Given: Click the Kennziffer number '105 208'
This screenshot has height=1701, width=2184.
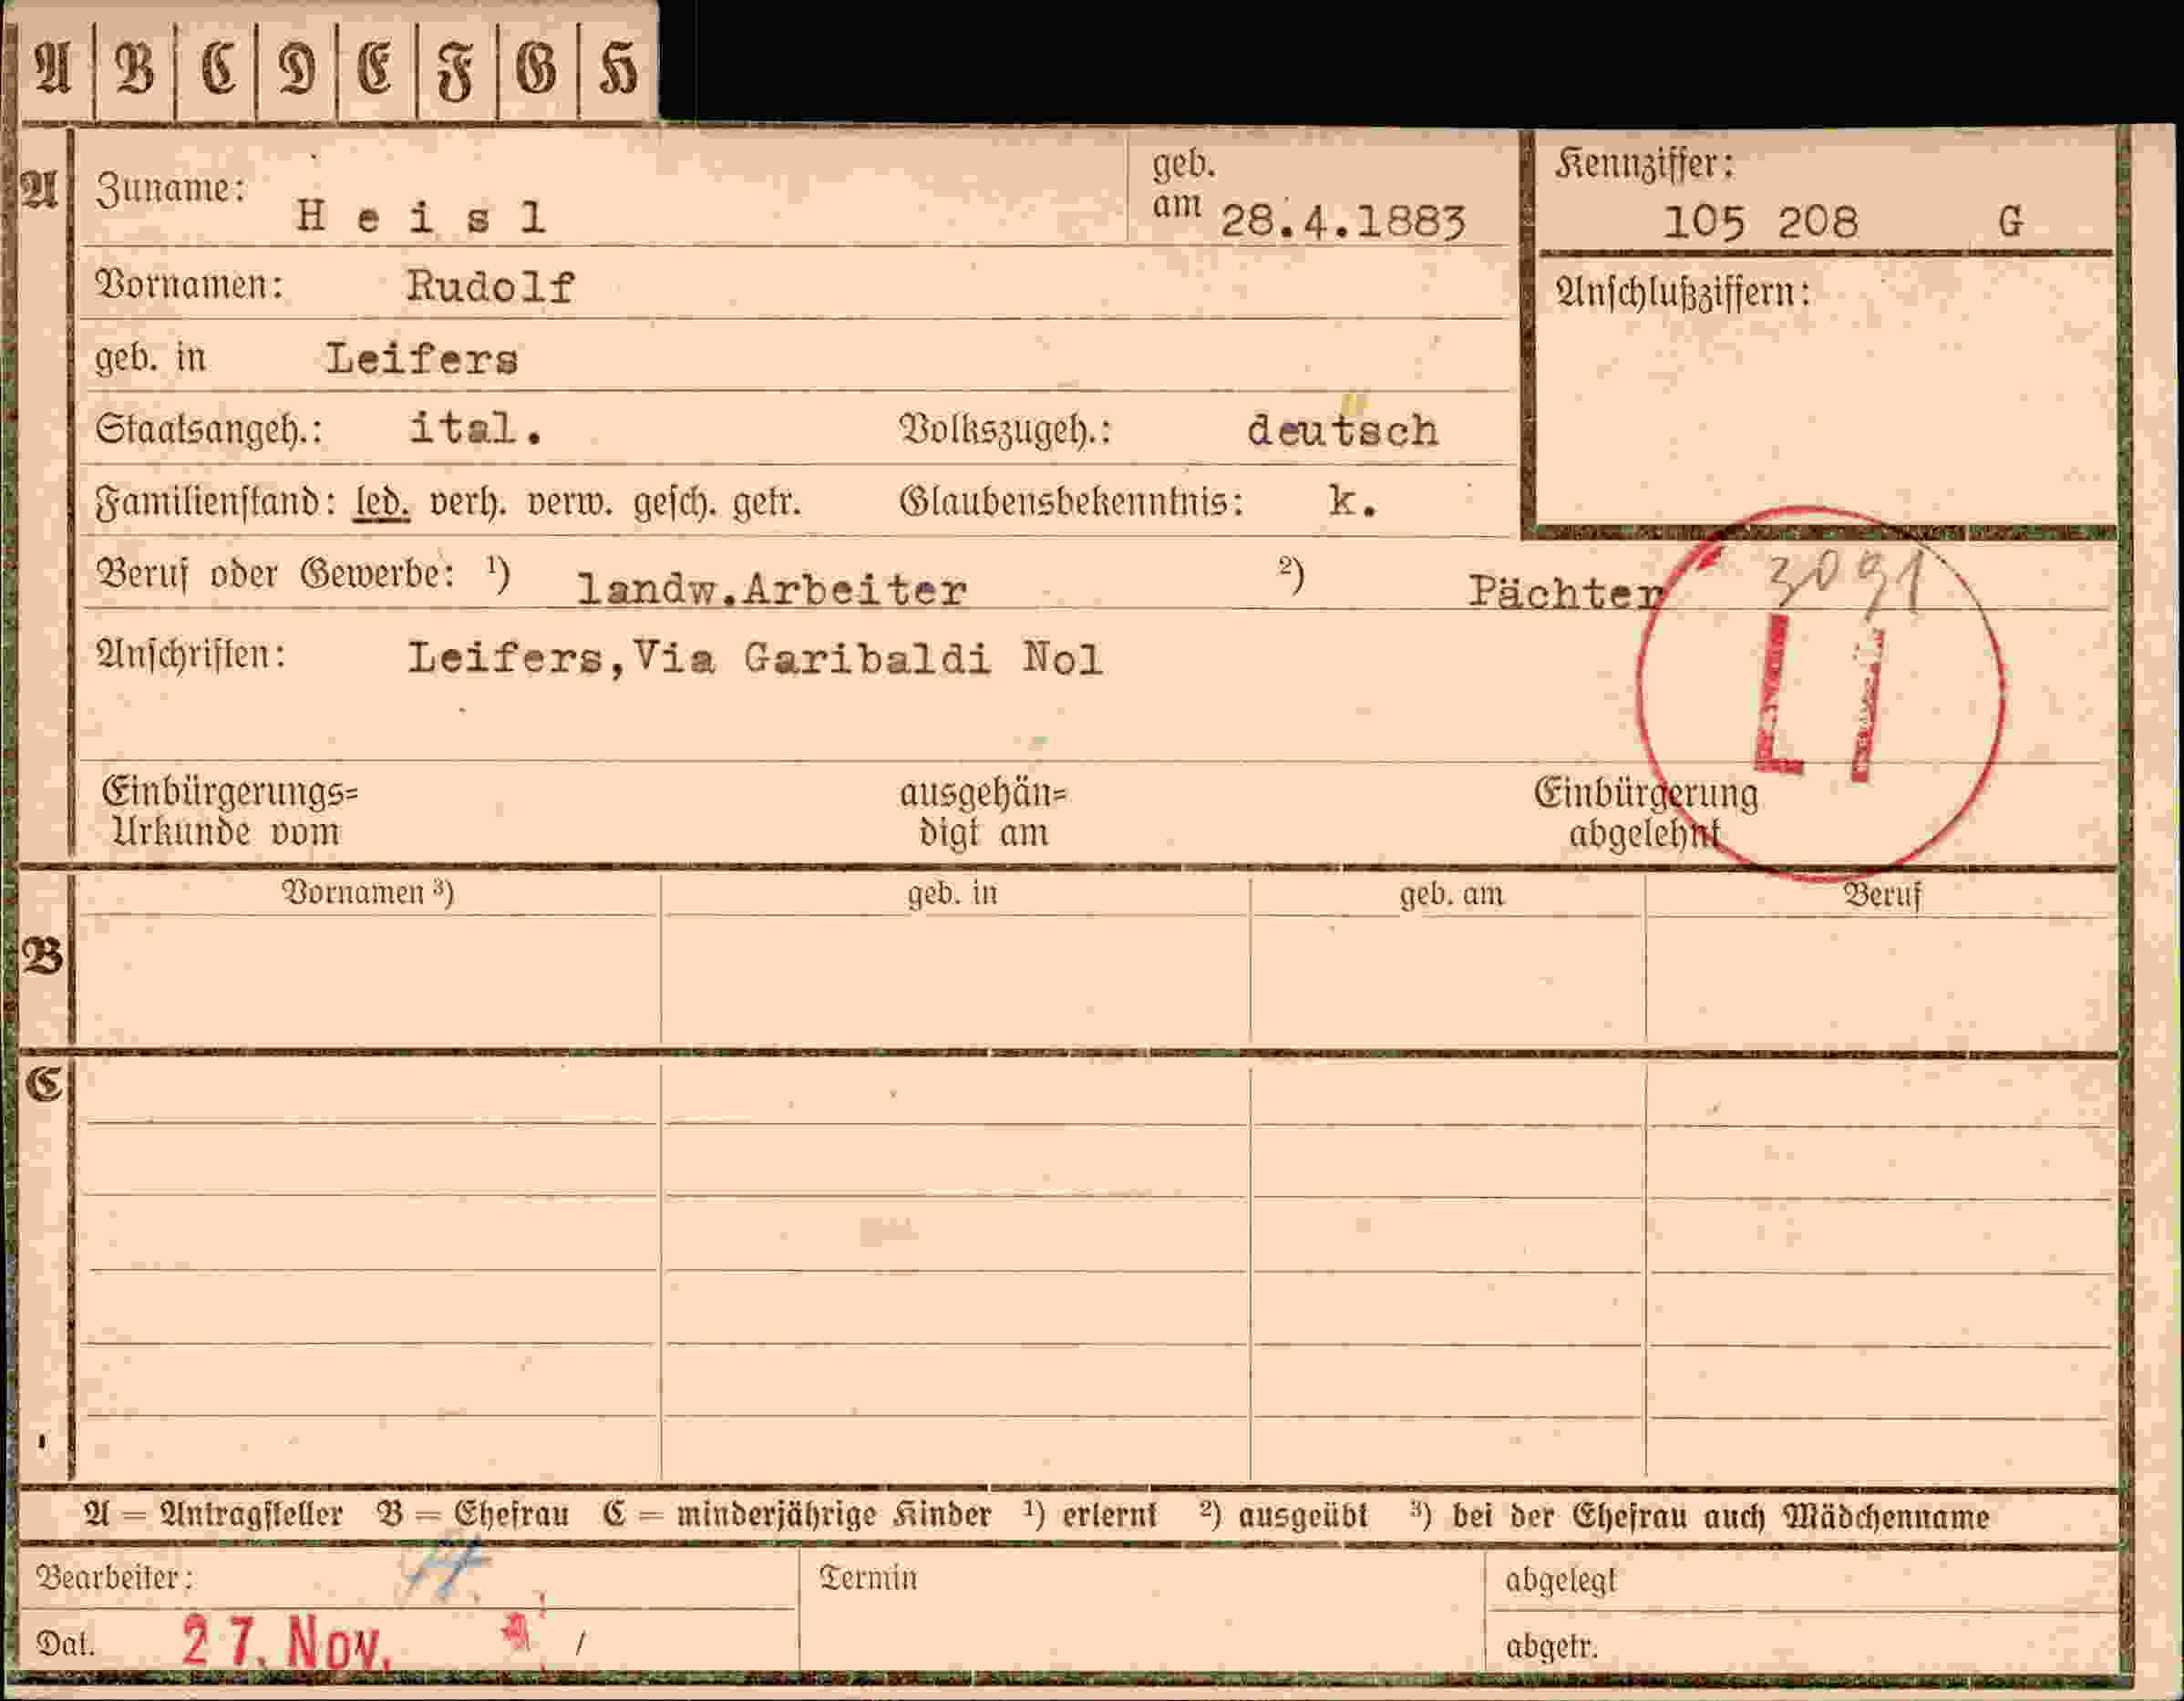Looking at the screenshot, I should point(1760,221).
